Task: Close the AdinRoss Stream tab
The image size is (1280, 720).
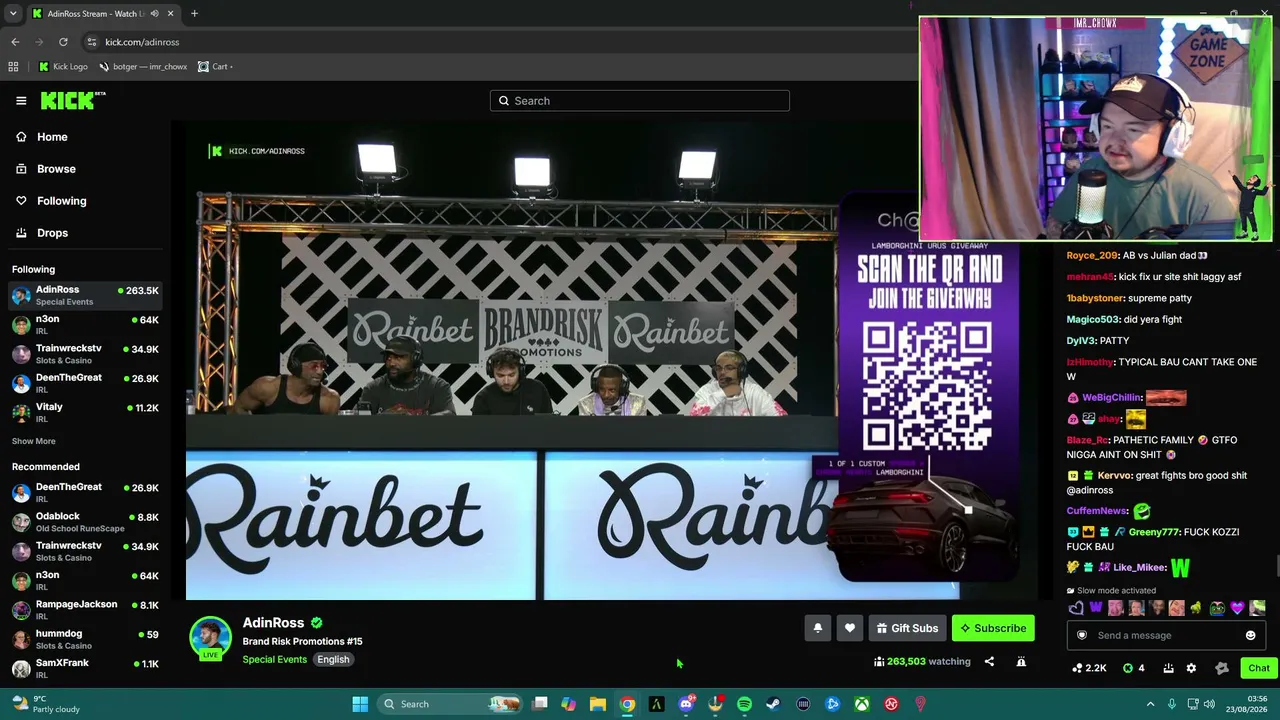Action: [170, 14]
